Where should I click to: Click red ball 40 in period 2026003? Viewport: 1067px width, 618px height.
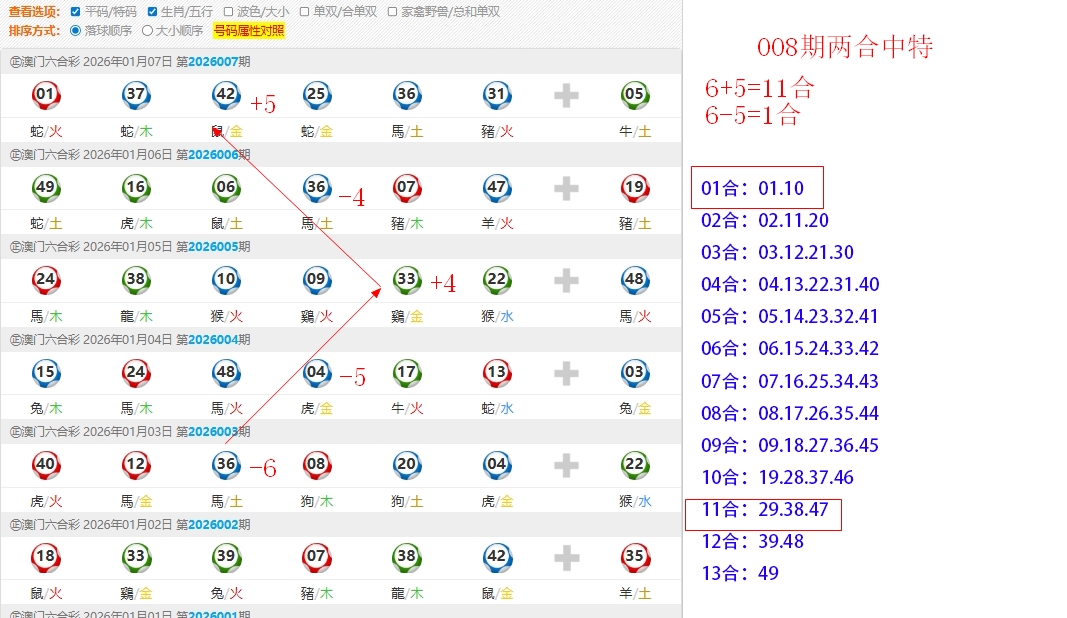(46, 464)
